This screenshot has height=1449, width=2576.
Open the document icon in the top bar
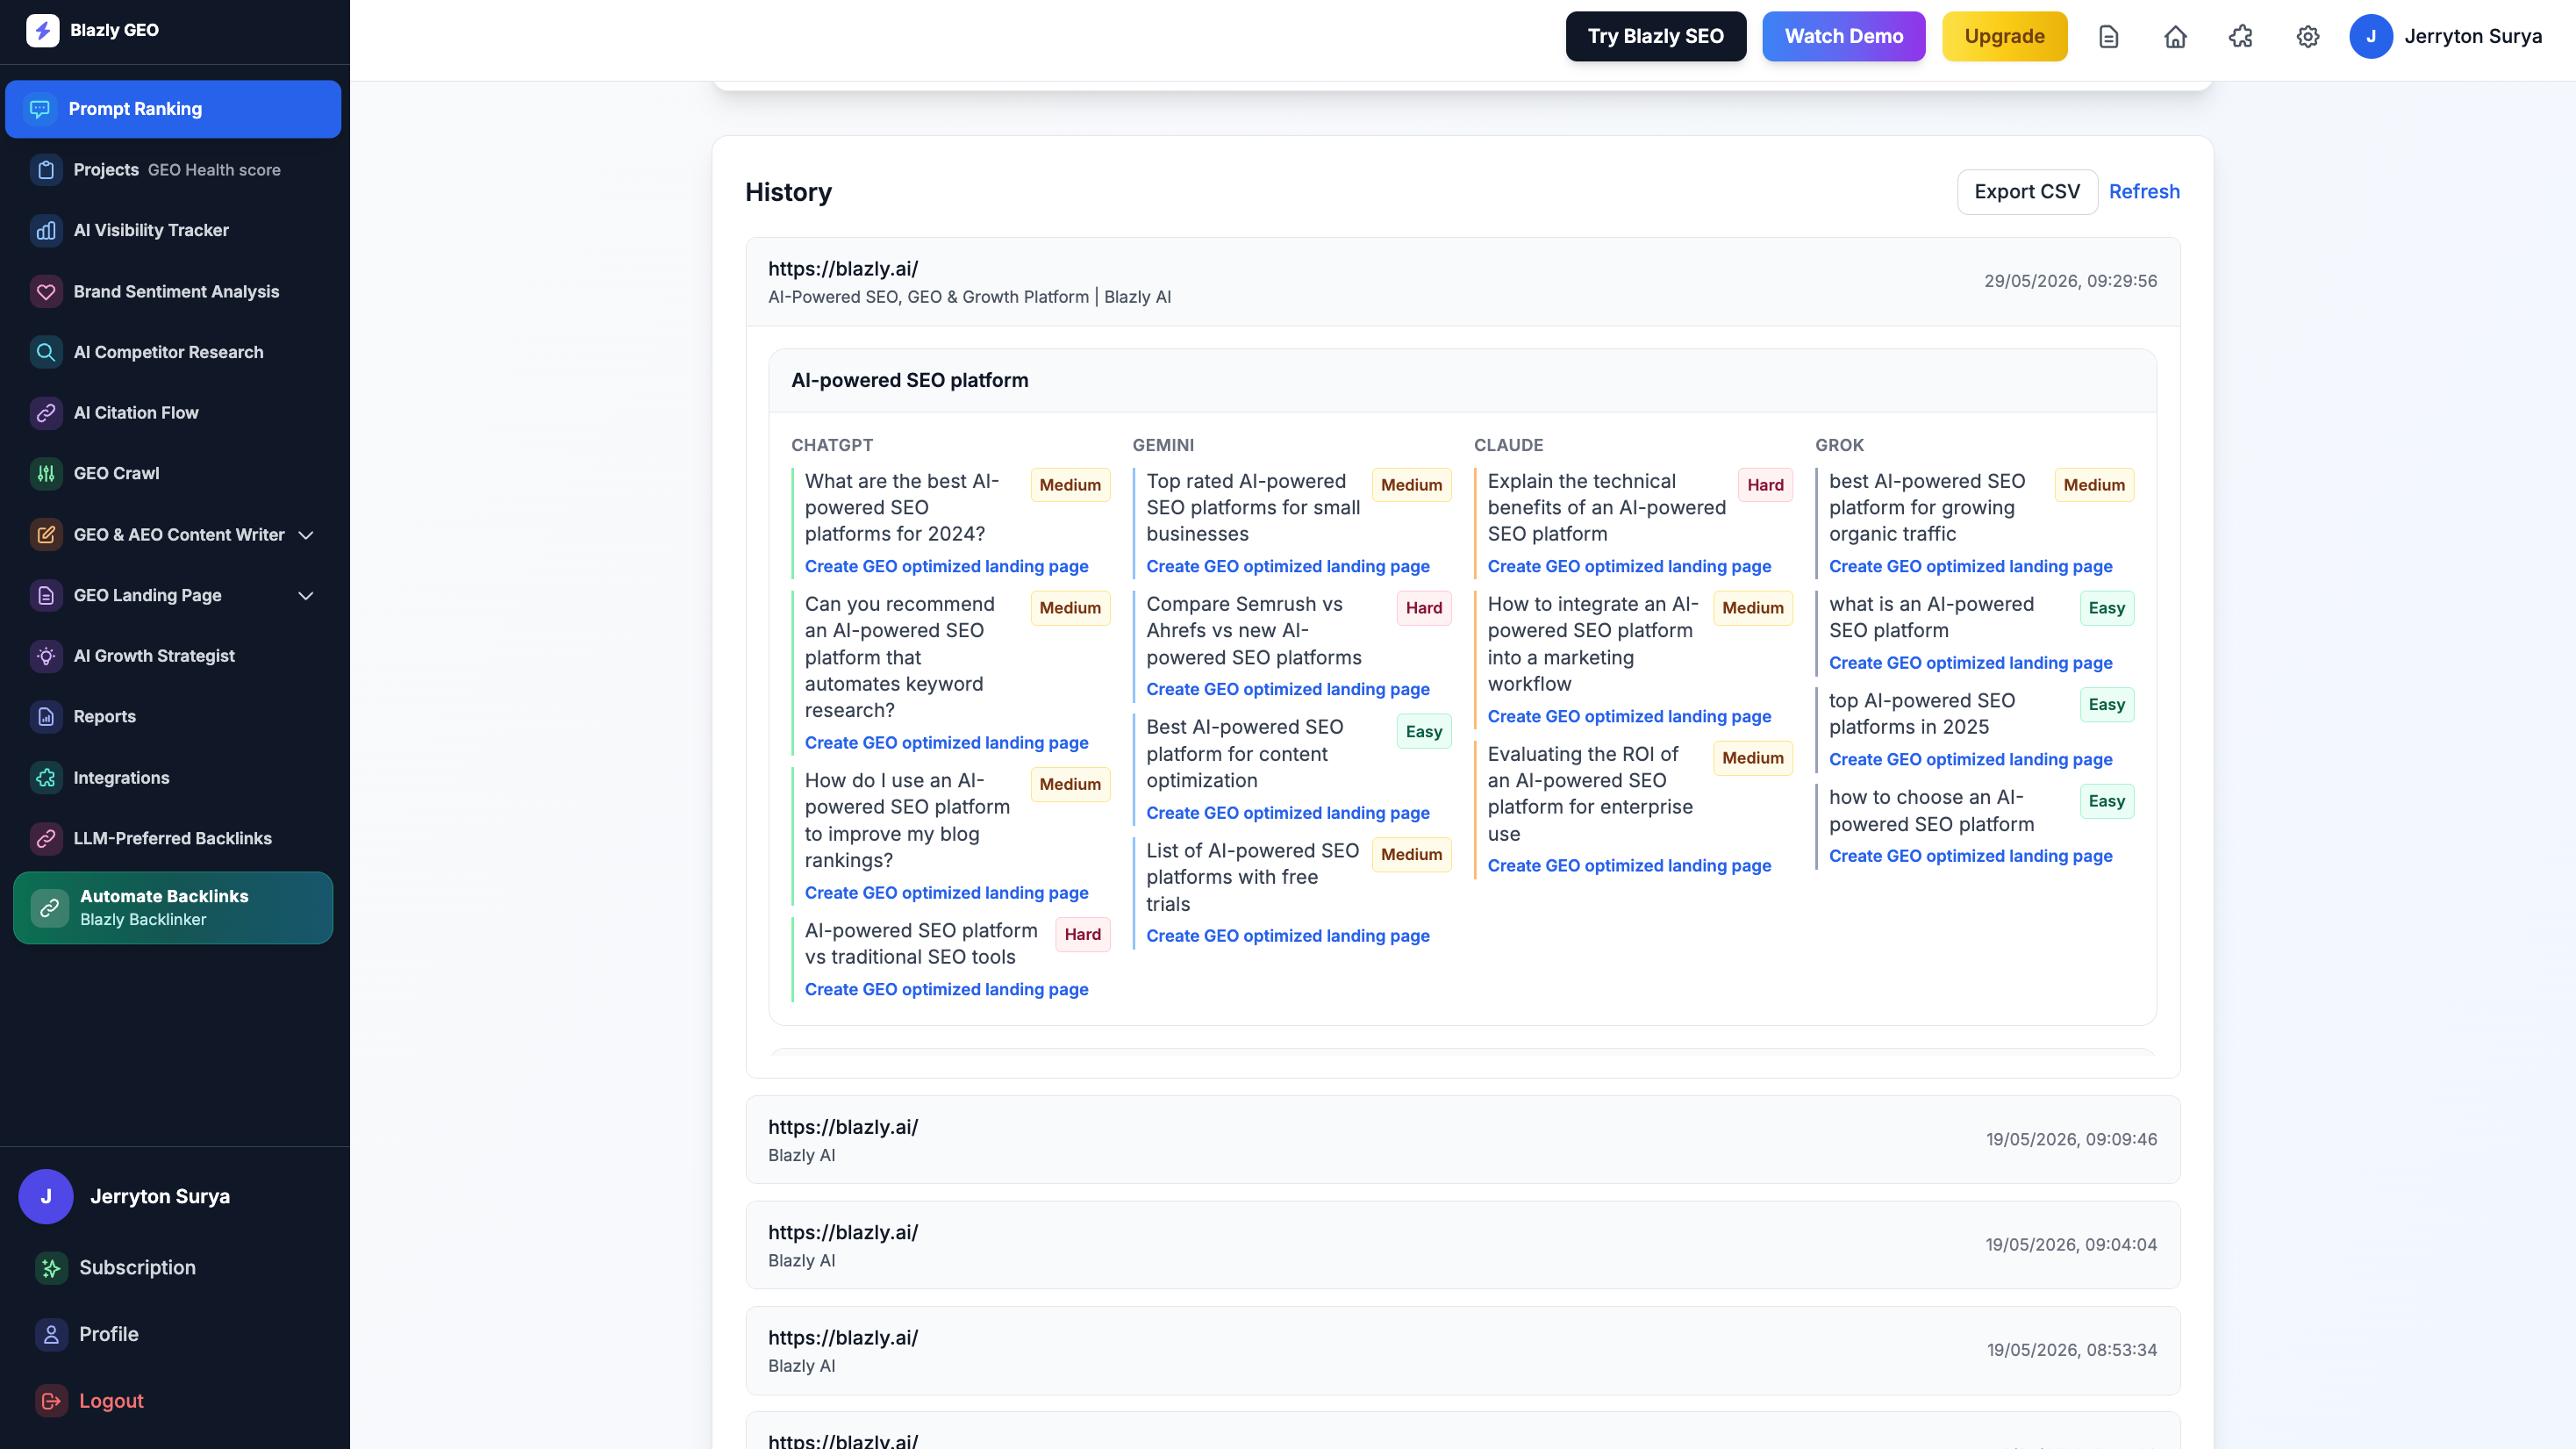coord(2108,37)
